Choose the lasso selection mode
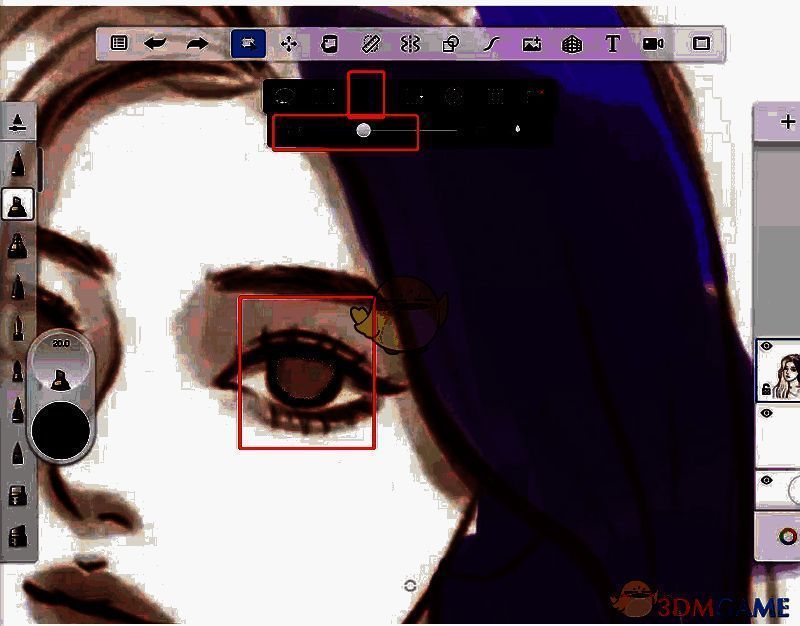Viewport: 800px width, 626px height. (x=284, y=97)
